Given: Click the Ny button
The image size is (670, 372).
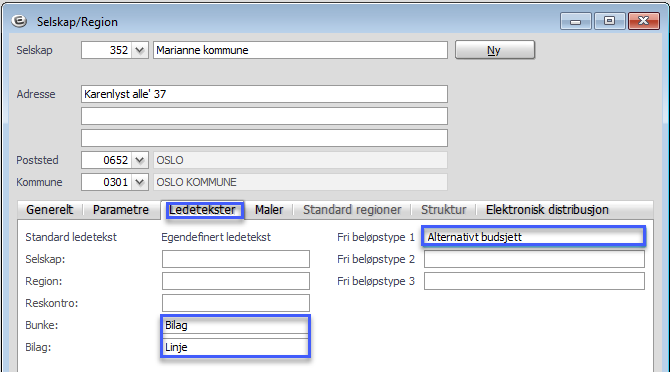Looking at the screenshot, I should click(x=495, y=50).
